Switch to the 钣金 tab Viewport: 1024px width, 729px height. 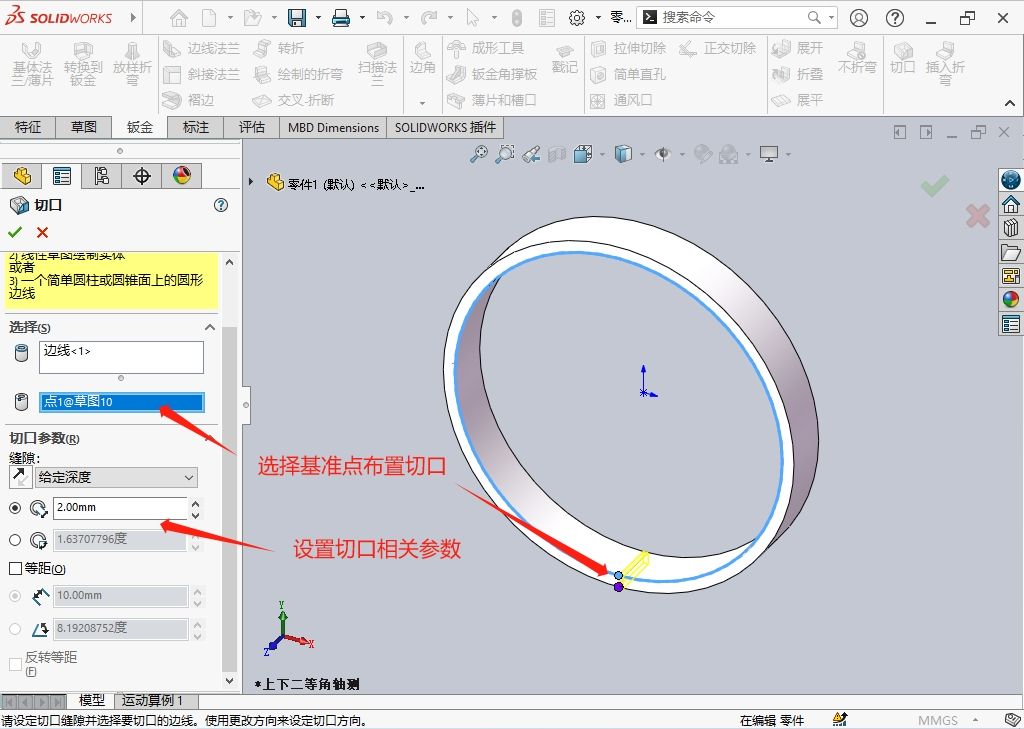pos(139,127)
